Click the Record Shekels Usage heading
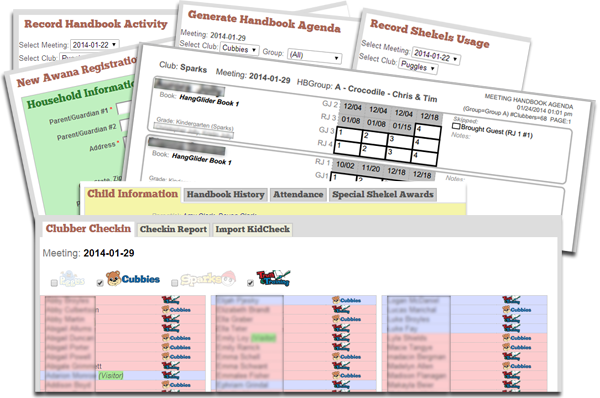This screenshot has width=600, height=398. pyautogui.click(x=429, y=34)
